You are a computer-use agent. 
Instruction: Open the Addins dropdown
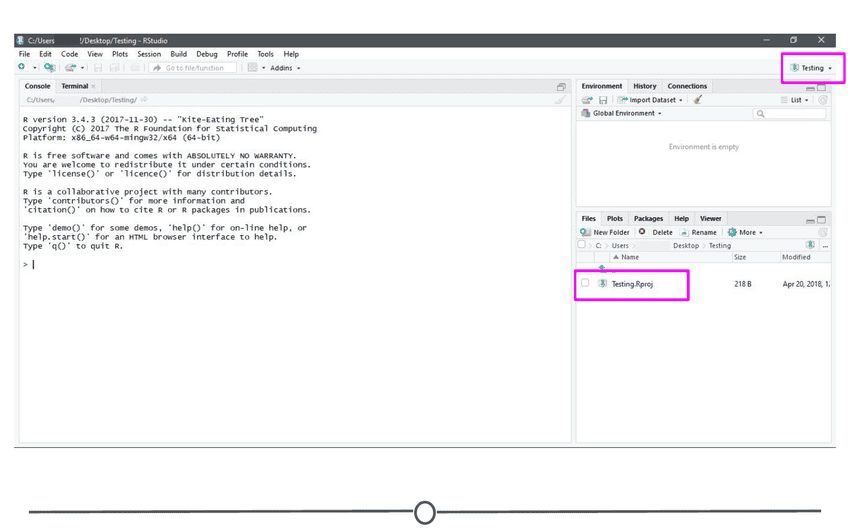pyautogui.click(x=285, y=68)
